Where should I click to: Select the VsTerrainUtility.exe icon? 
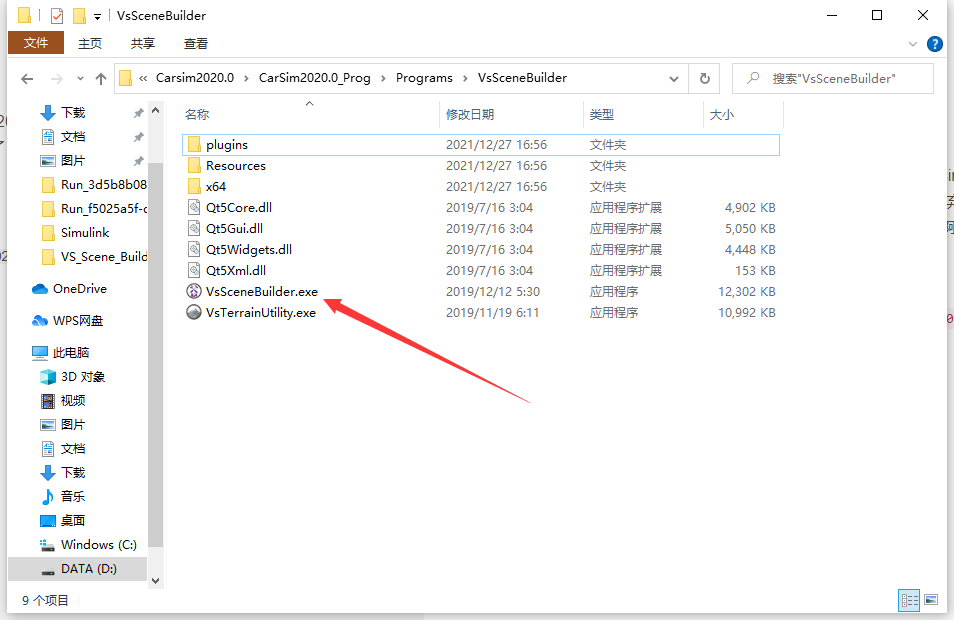coord(193,313)
